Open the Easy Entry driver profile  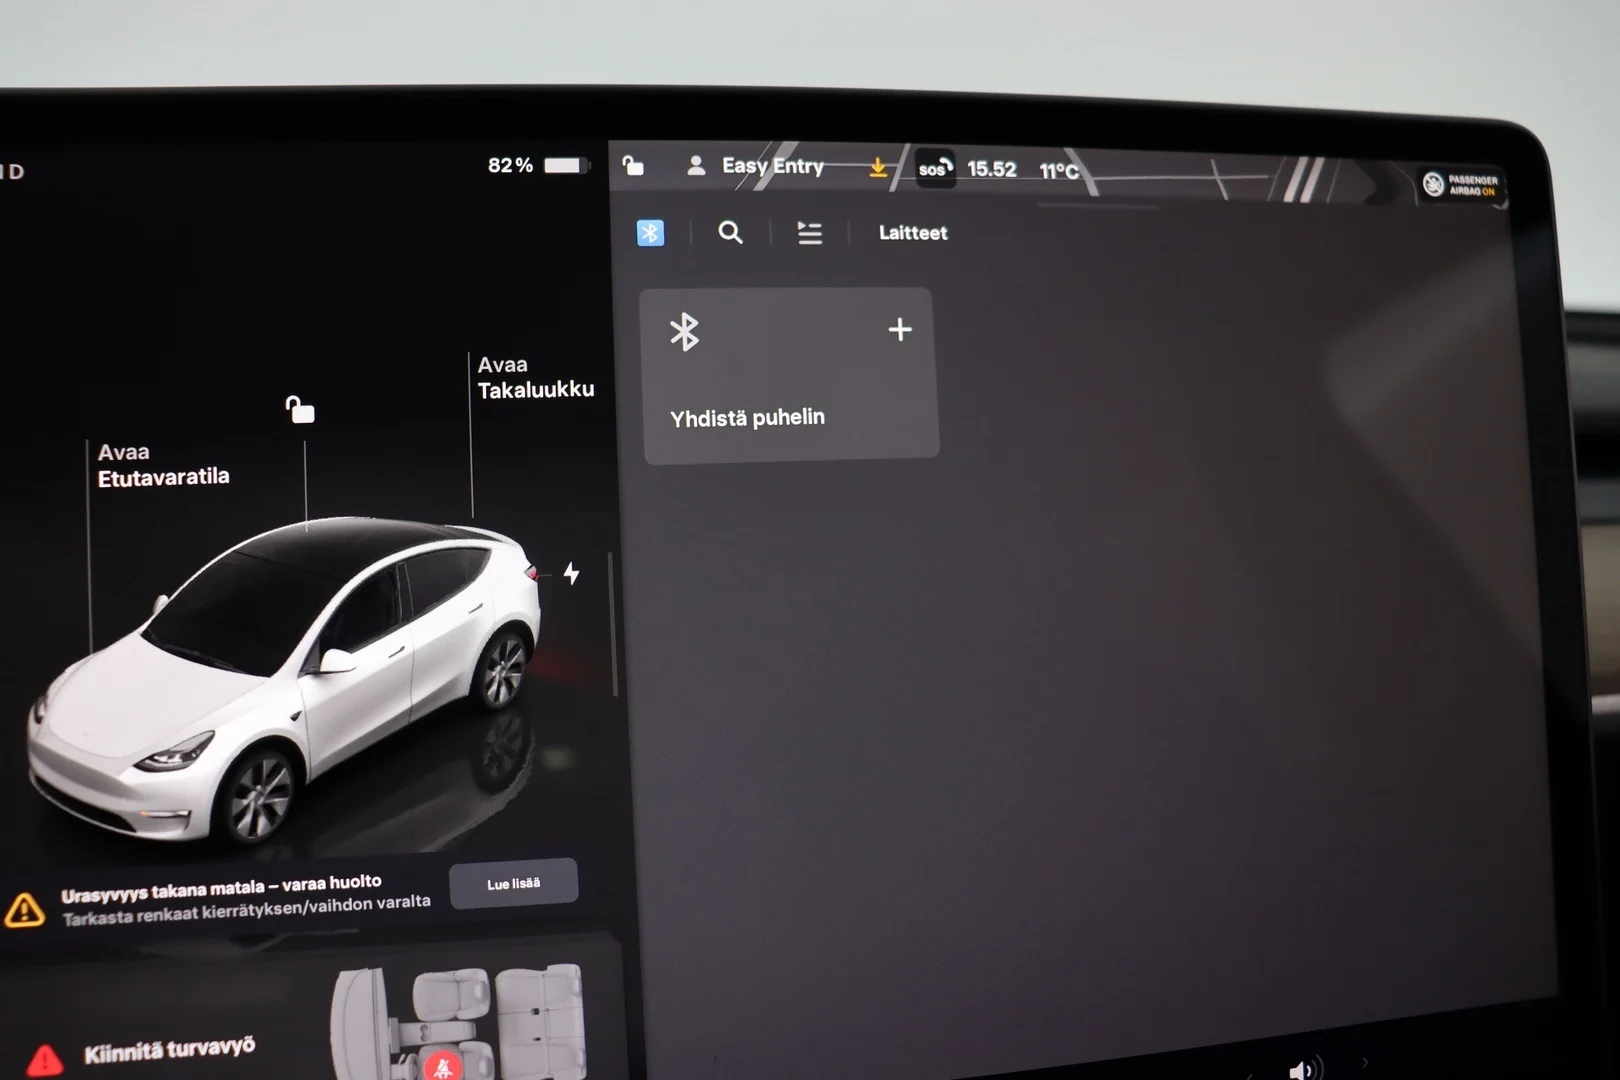[x=772, y=166]
